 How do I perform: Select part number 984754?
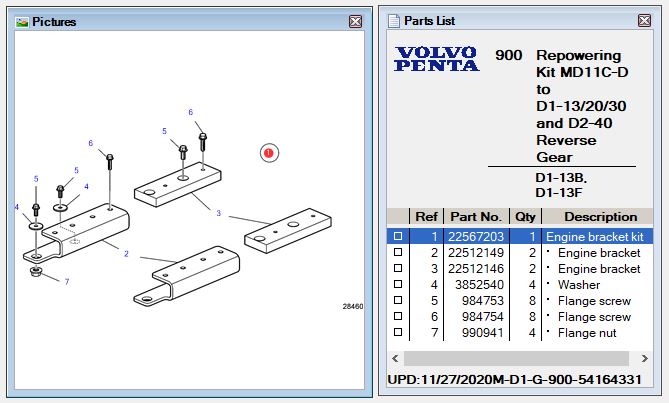click(x=483, y=317)
